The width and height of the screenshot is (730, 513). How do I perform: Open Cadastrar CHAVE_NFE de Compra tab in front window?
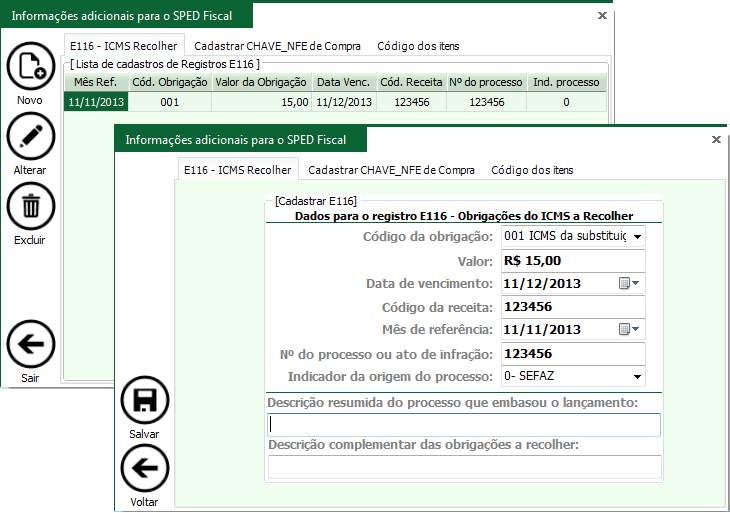391,170
